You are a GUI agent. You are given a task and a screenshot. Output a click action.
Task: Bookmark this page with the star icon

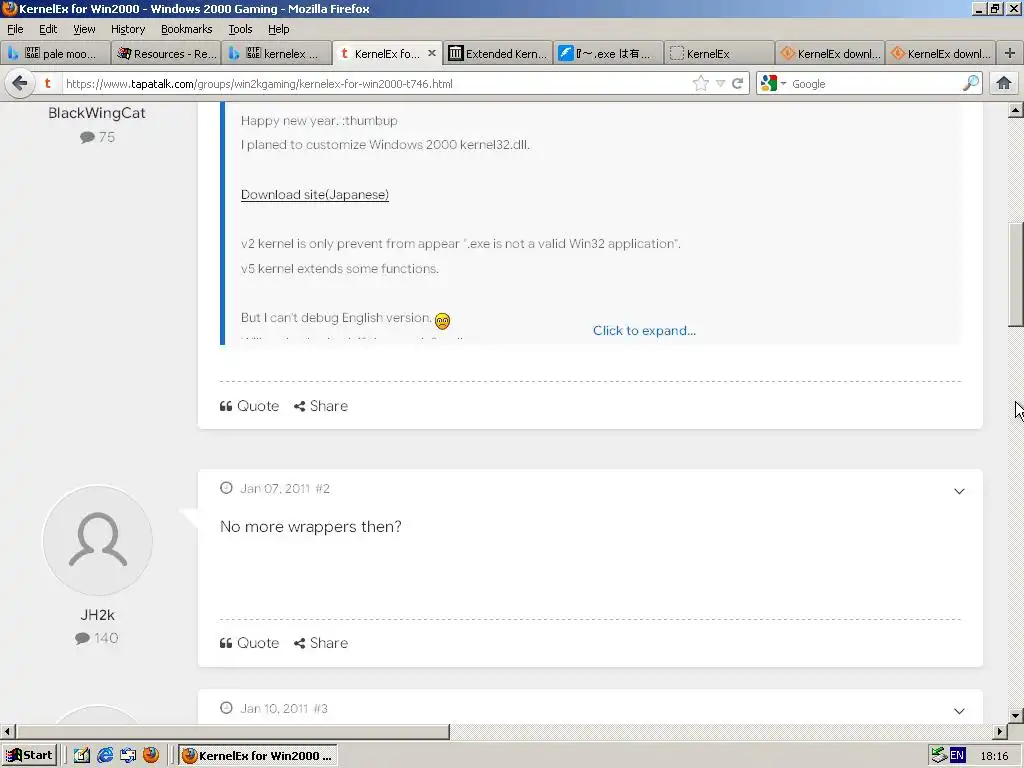click(700, 84)
